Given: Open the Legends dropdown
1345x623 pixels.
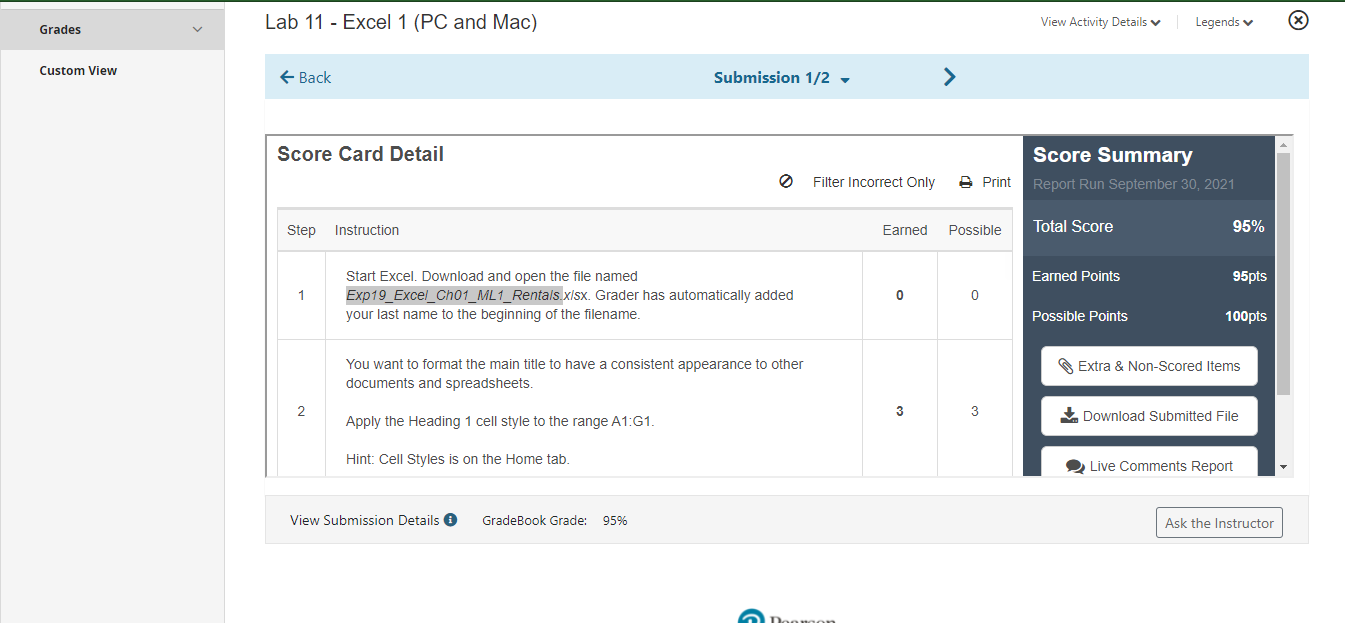Looking at the screenshot, I should [x=1224, y=22].
